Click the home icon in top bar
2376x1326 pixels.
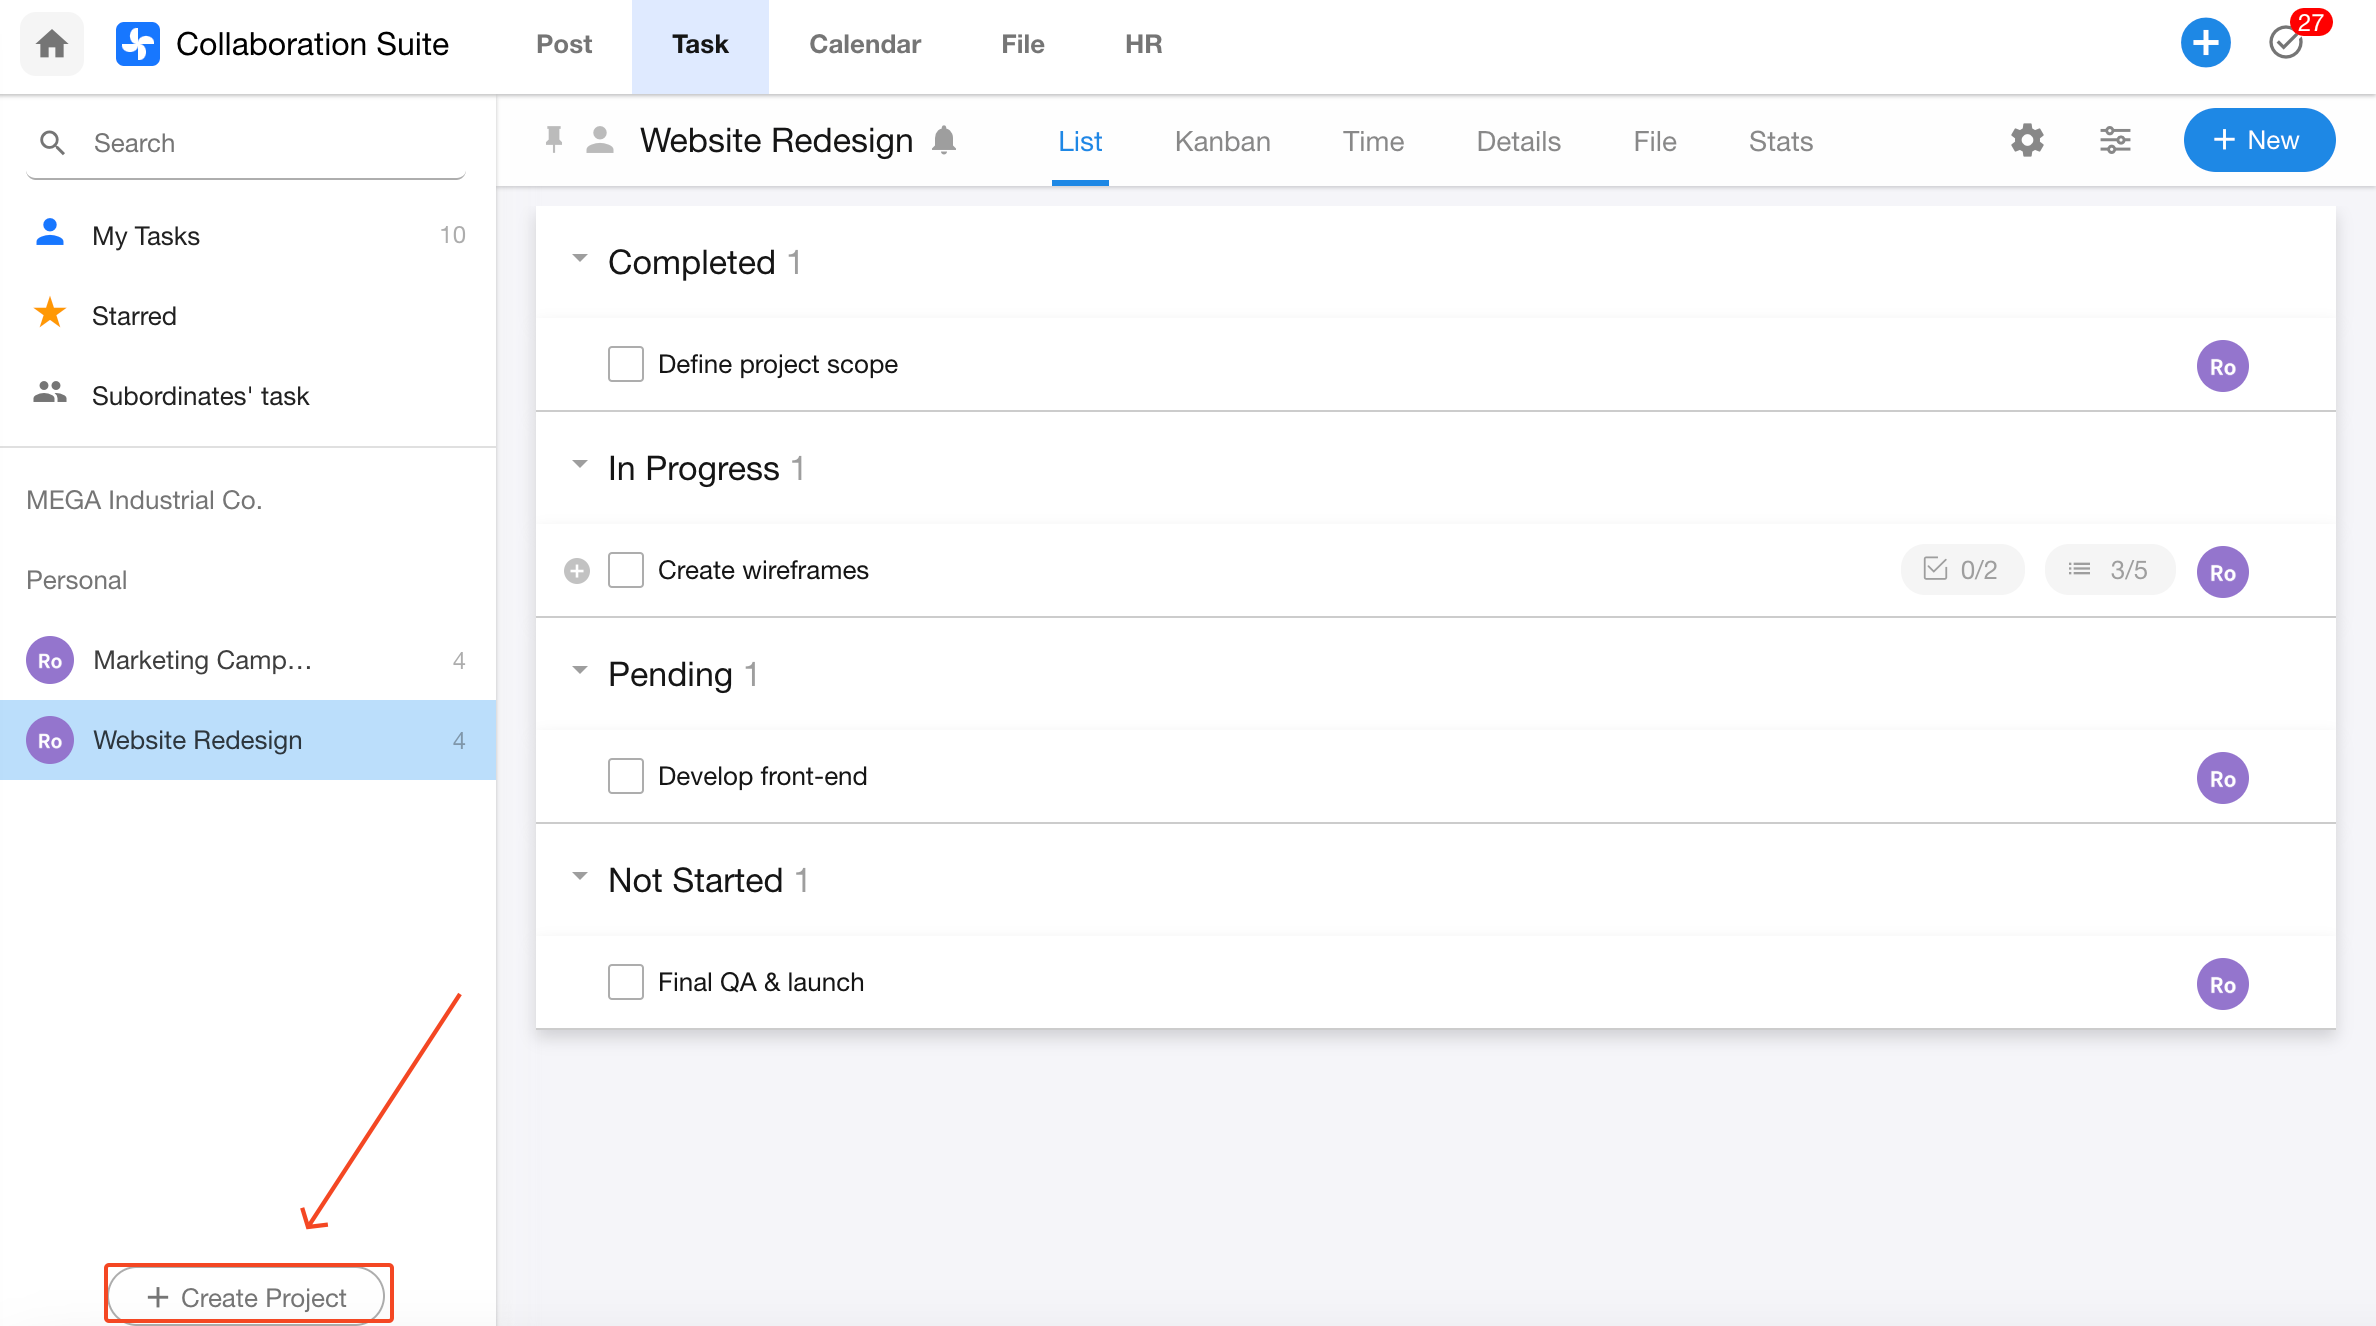point(52,44)
